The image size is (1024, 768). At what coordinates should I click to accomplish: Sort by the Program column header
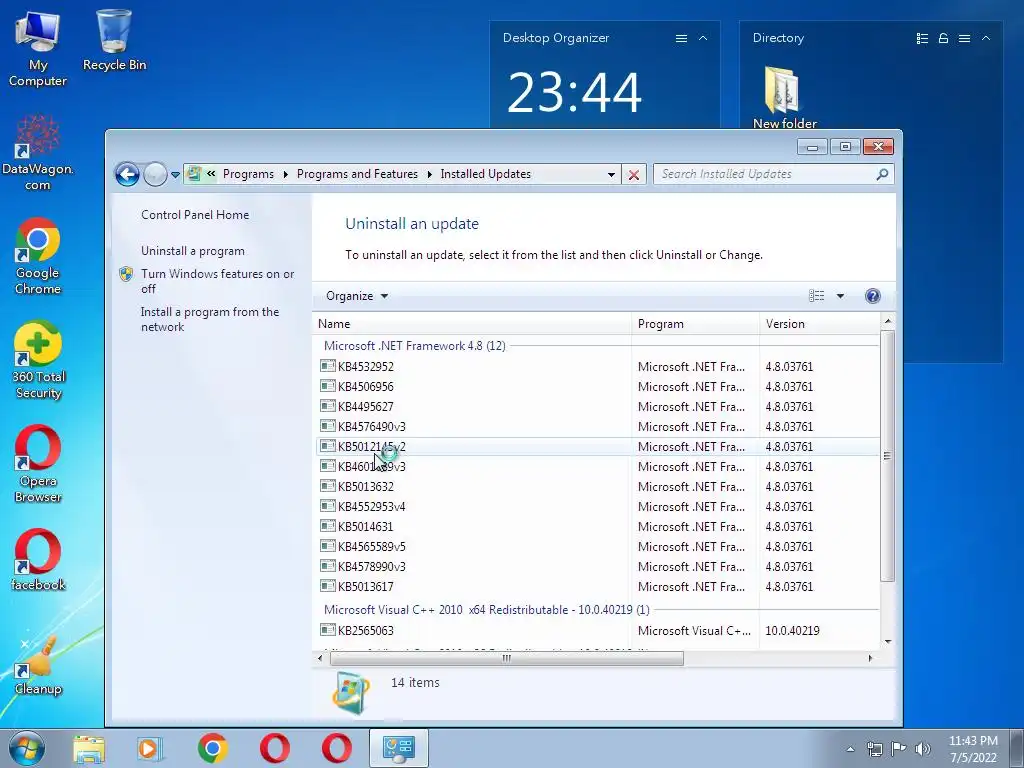695,324
